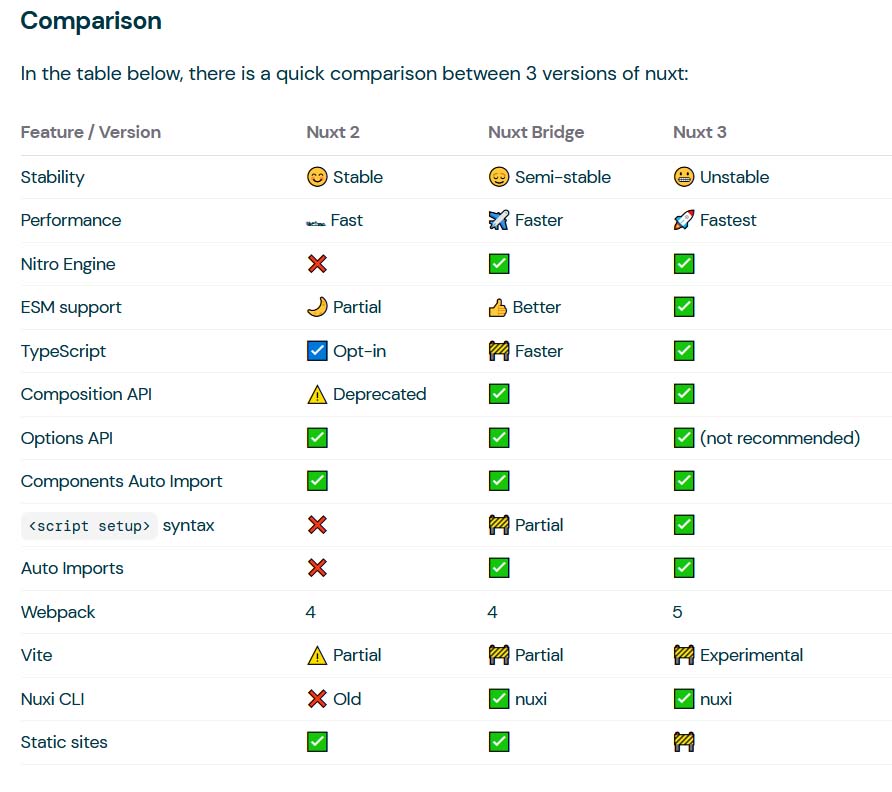Click the blue checkbox beside Opt-in
892x792 pixels.
coord(317,351)
